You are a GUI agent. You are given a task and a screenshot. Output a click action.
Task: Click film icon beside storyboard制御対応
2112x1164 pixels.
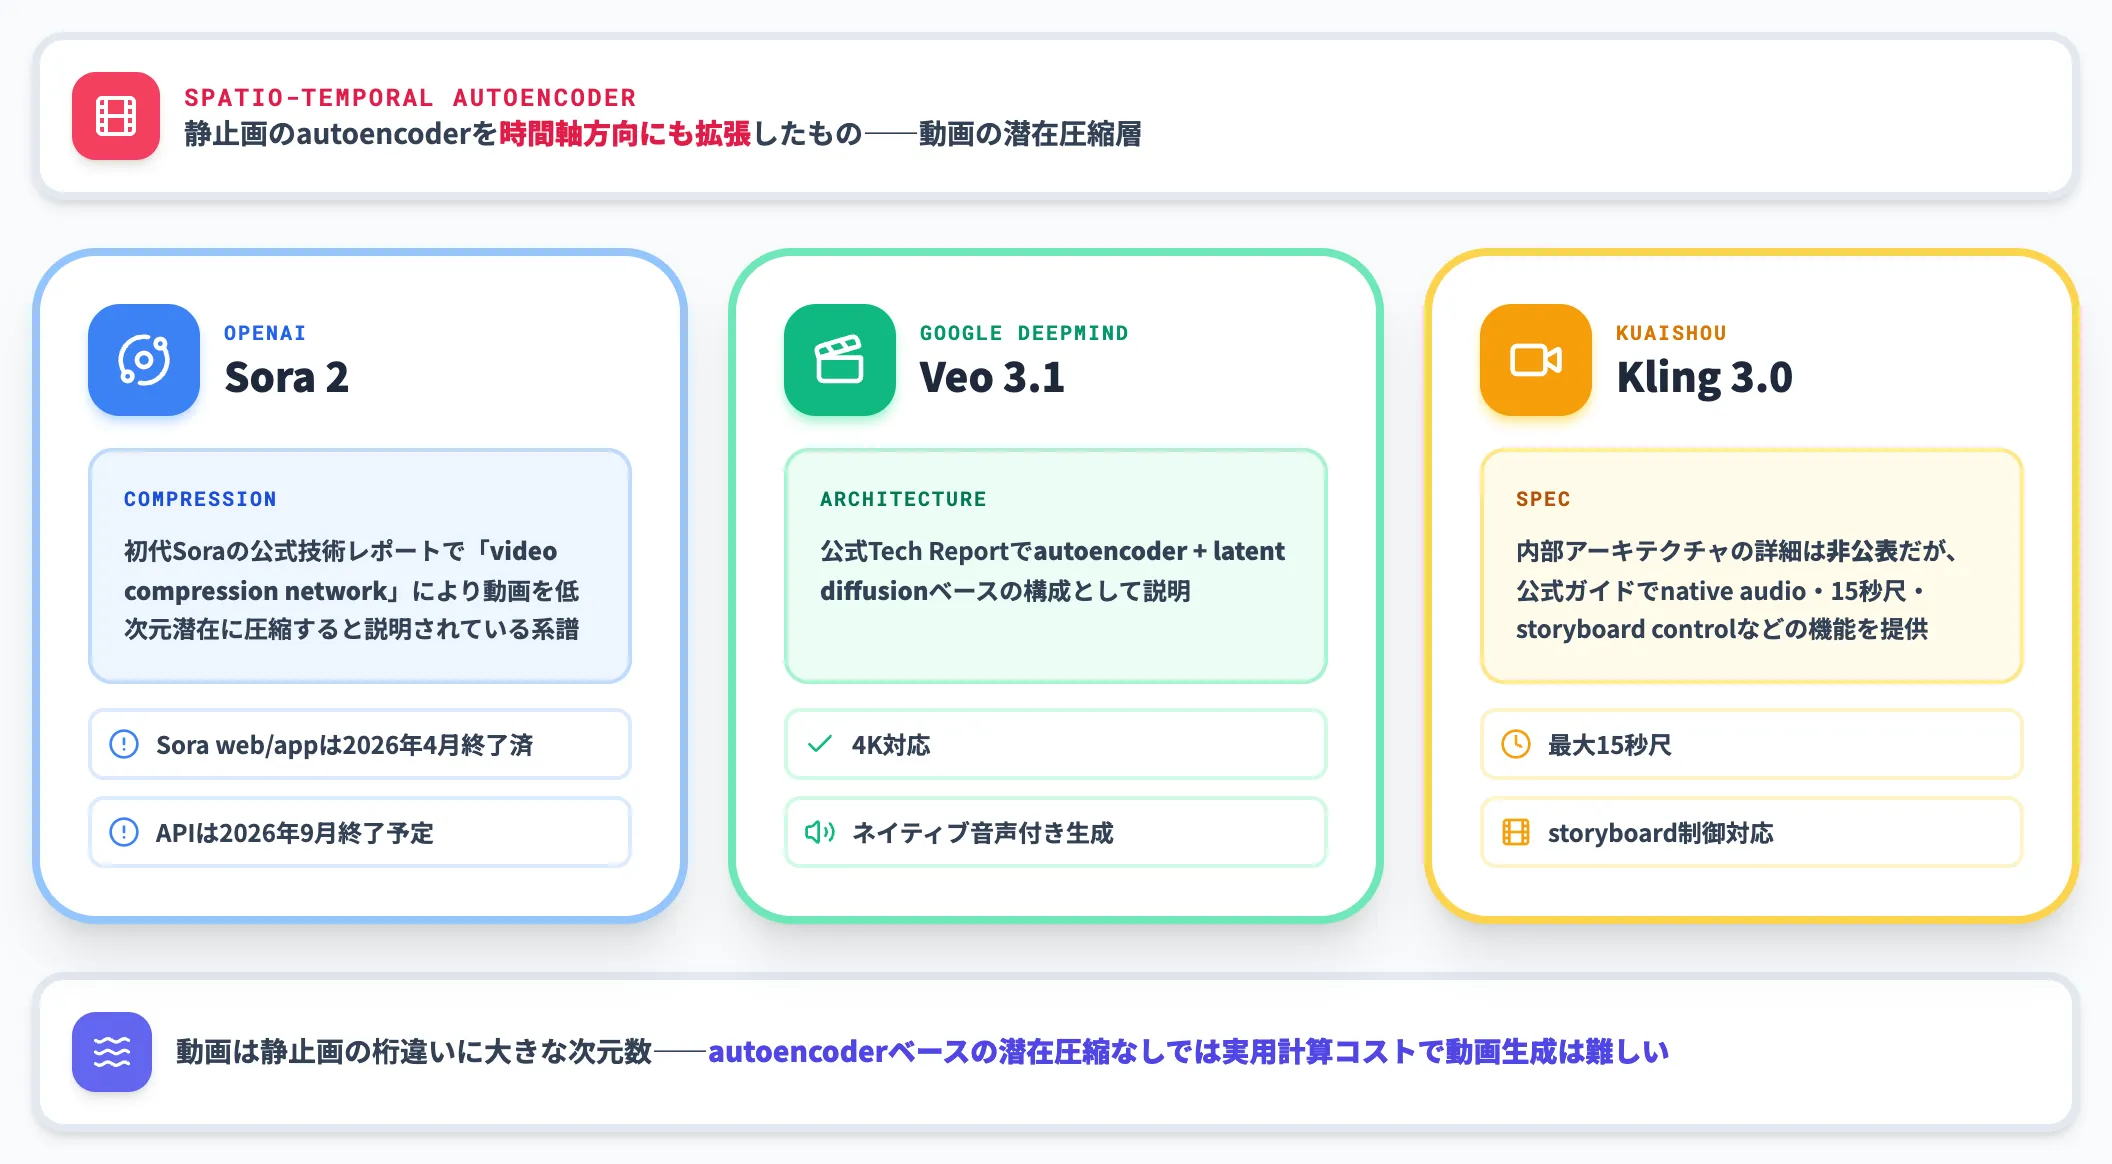(x=1516, y=832)
